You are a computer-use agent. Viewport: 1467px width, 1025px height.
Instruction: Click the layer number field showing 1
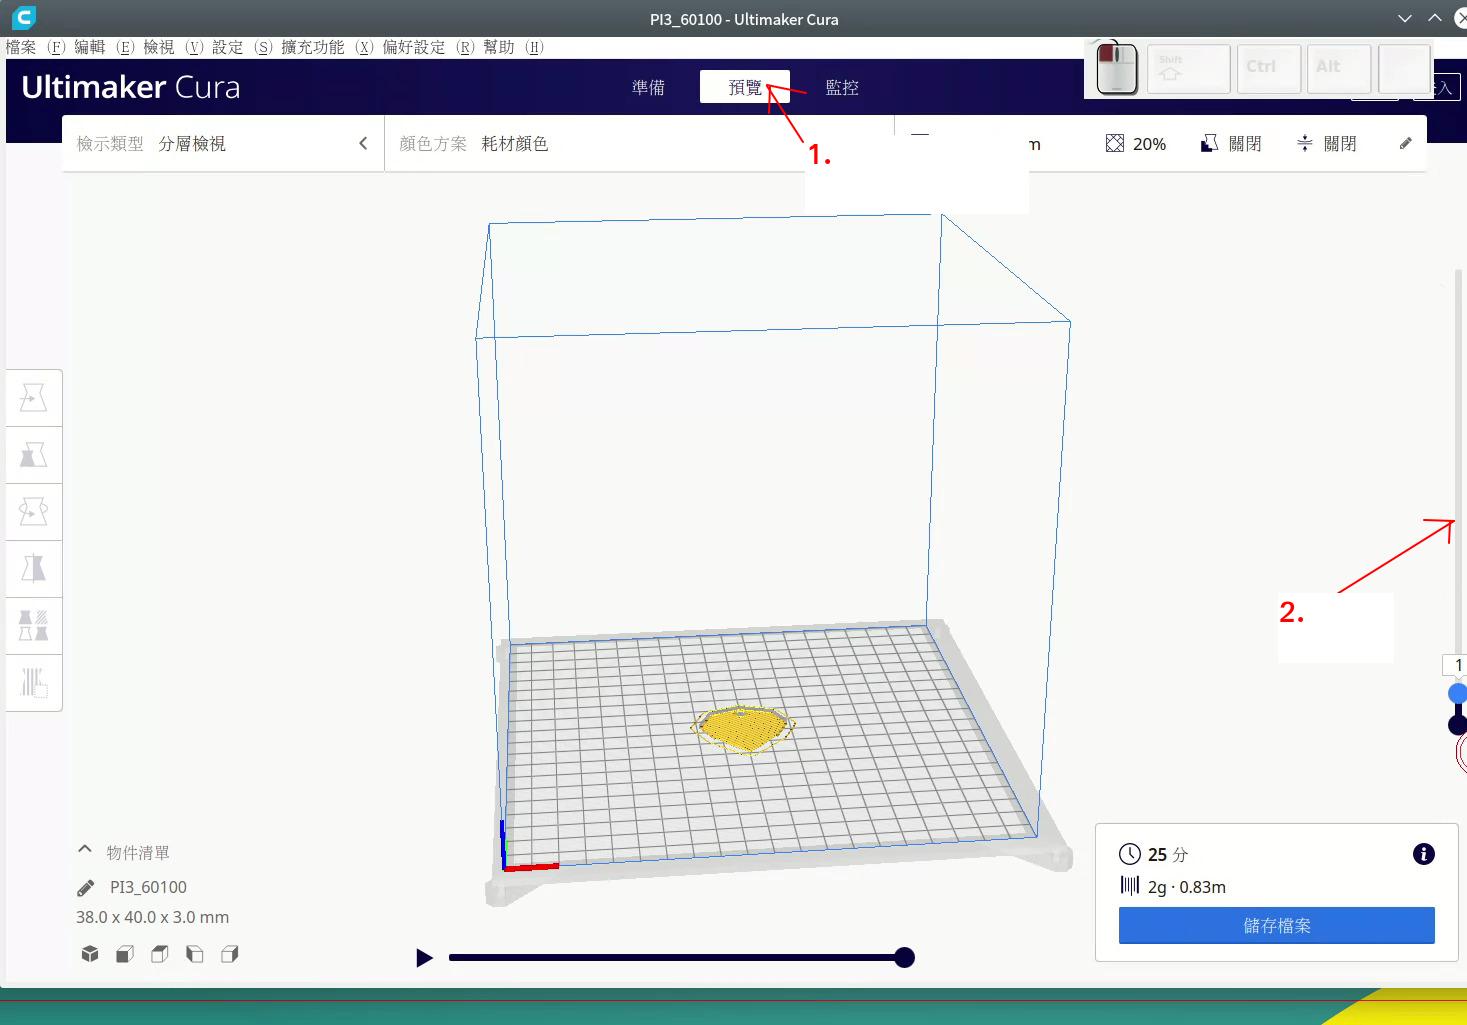1456,665
